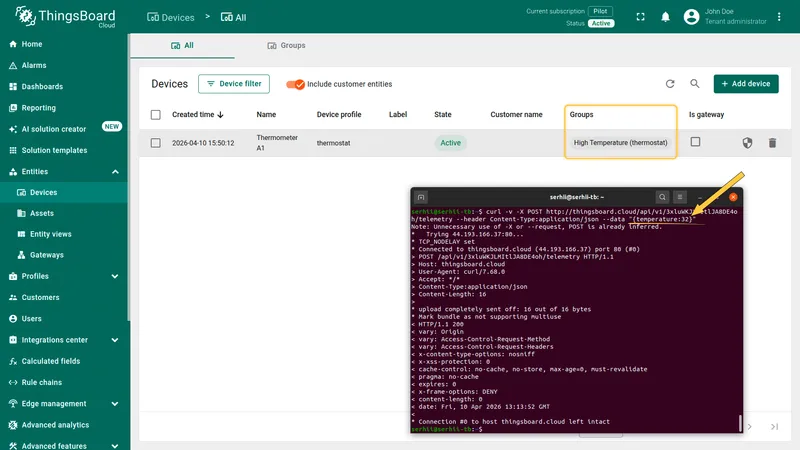This screenshot has height=450, width=800.
Task: Sort by Created time column
Action: [x=198, y=115]
